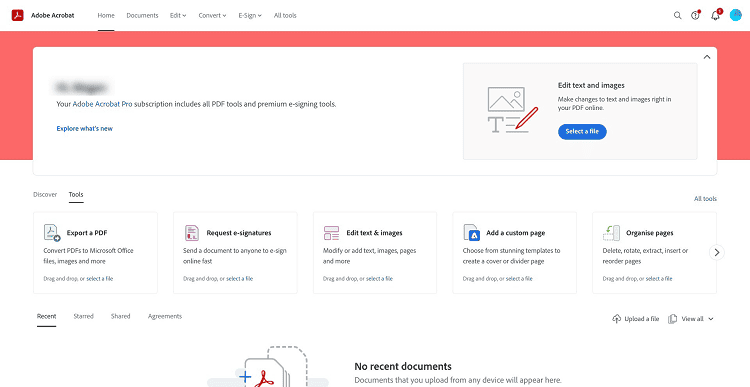
Task: Click the Export a PDF icon
Action: point(52,232)
